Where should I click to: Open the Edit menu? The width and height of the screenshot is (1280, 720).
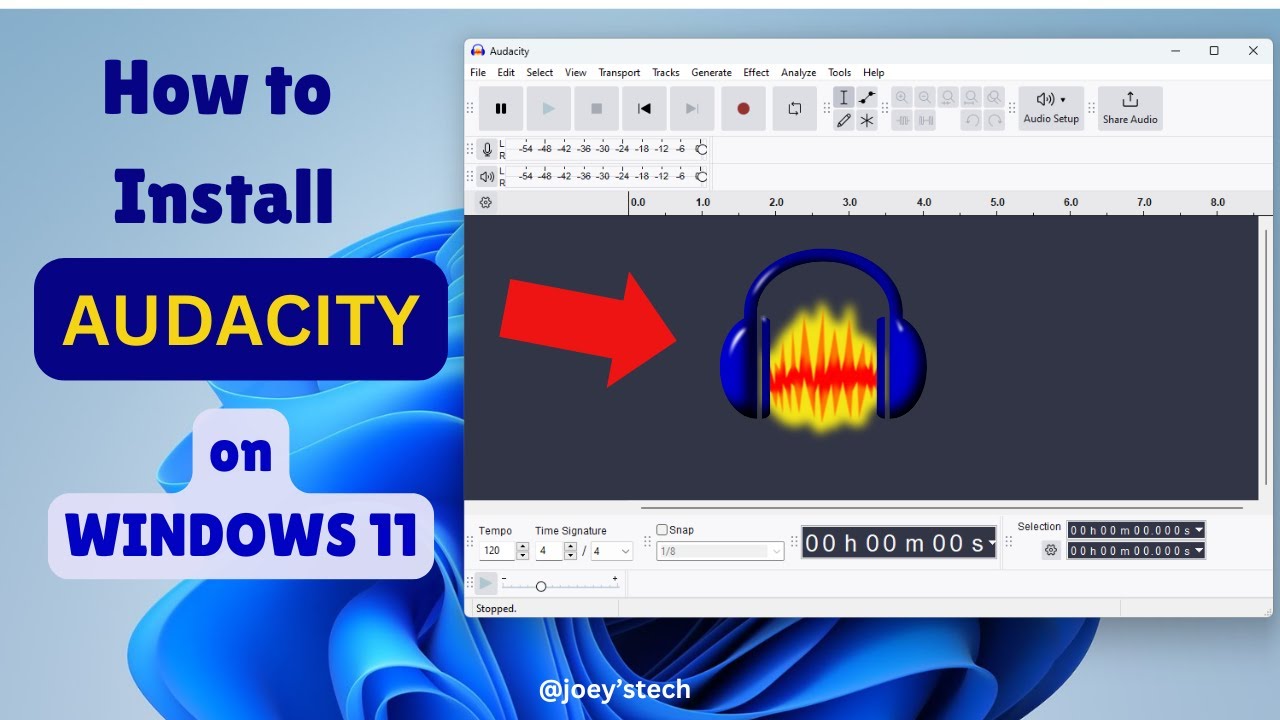tap(506, 72)
